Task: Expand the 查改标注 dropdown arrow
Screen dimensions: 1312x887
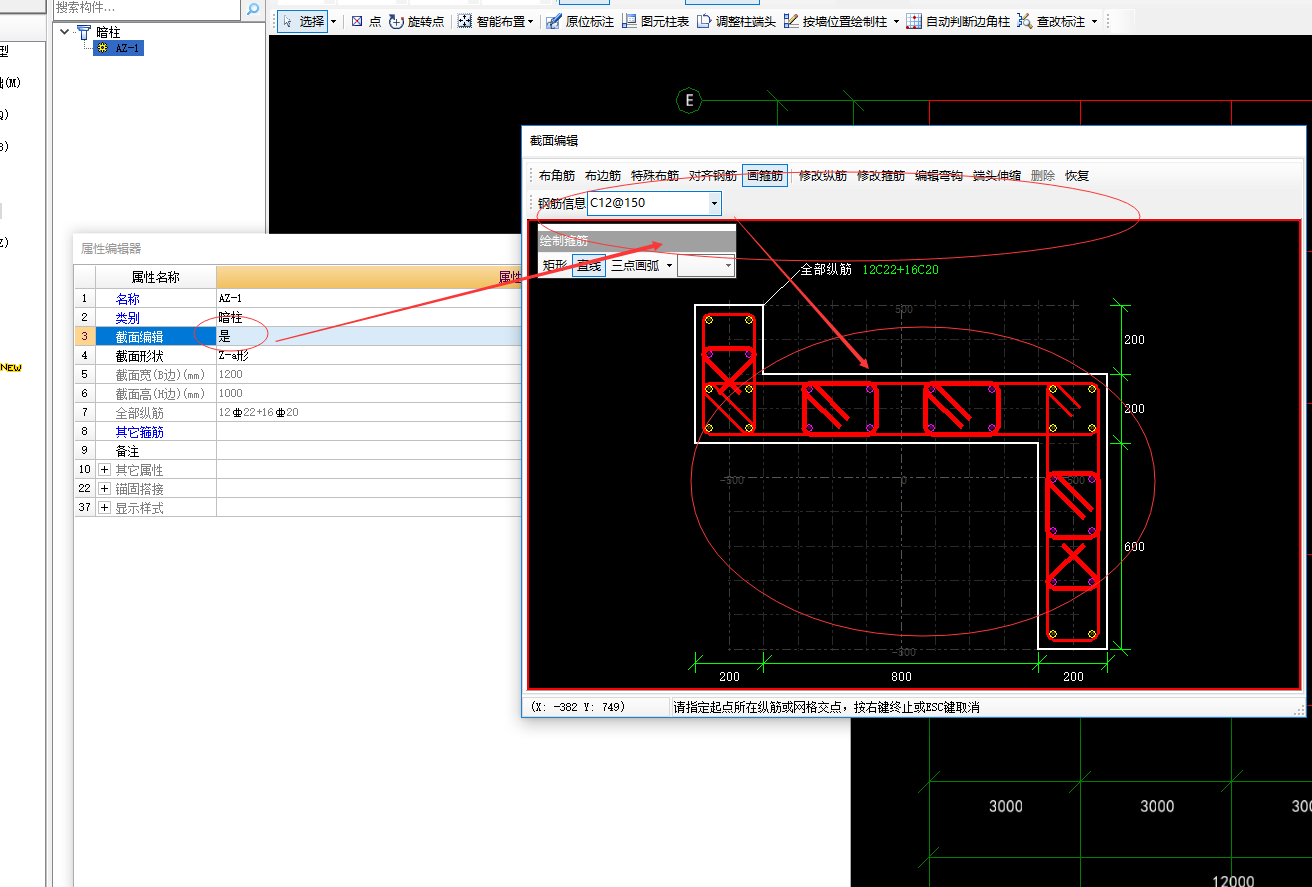Action: (x=1094, y=21)
